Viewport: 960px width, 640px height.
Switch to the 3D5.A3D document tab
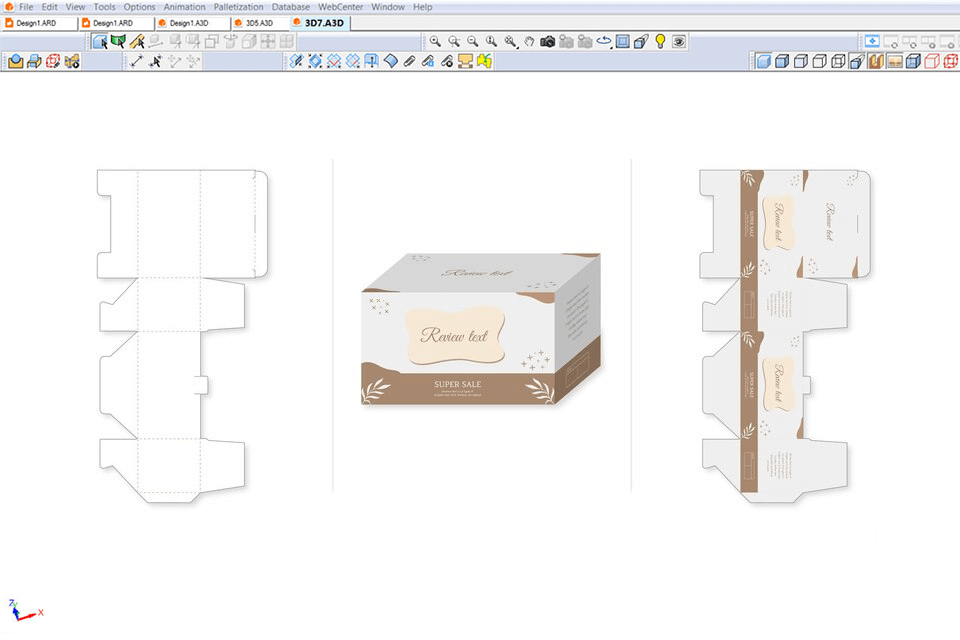point(258,22)
